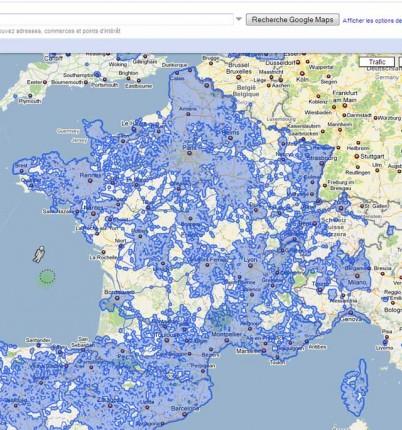
Task: Click the Exeter city marker
Action: (x=44, y=82)
